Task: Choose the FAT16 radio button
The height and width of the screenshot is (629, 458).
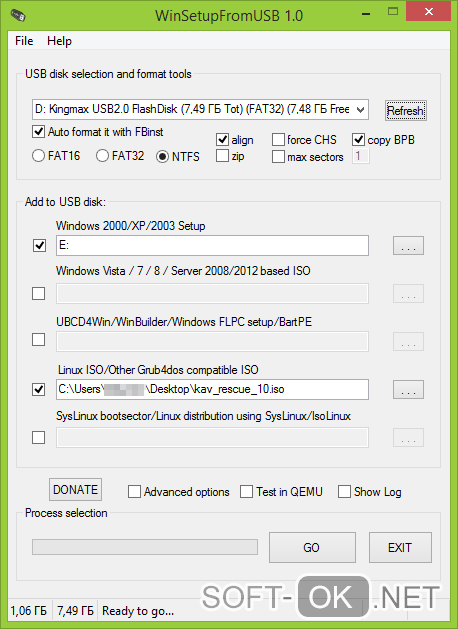Action: tap(38, 156)
